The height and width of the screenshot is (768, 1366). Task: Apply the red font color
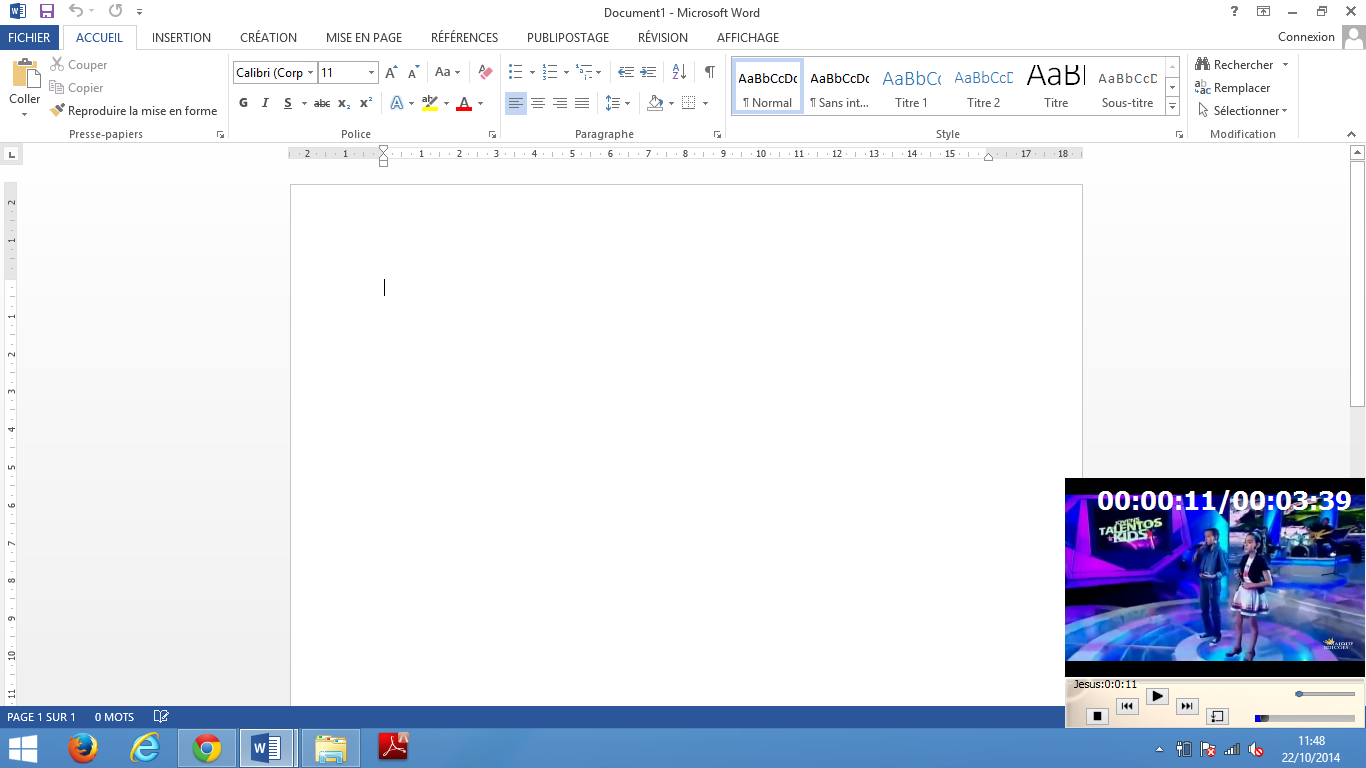[463, 103]
